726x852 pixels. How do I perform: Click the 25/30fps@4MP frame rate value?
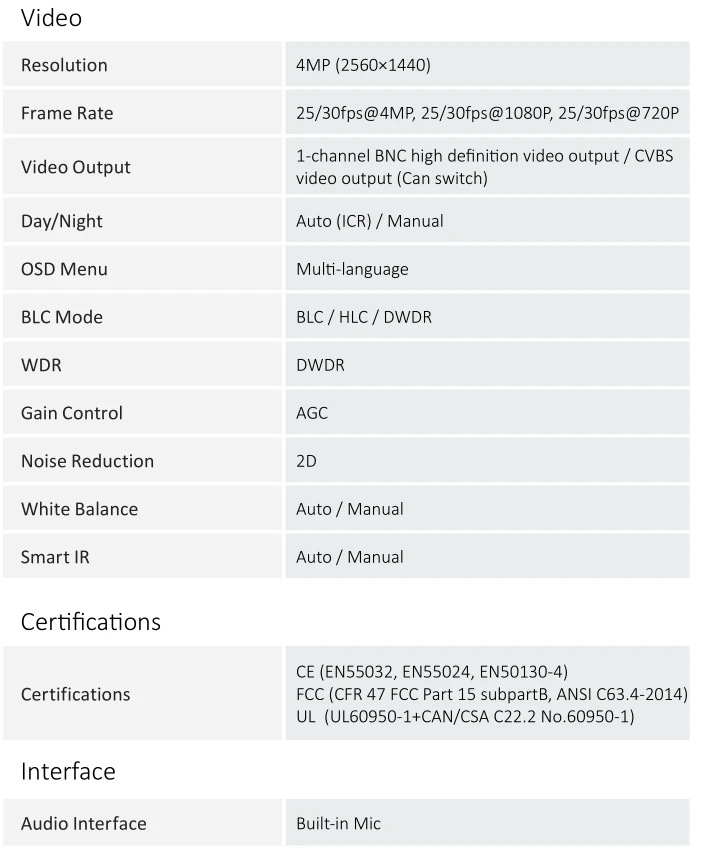[x=354, y=113]
